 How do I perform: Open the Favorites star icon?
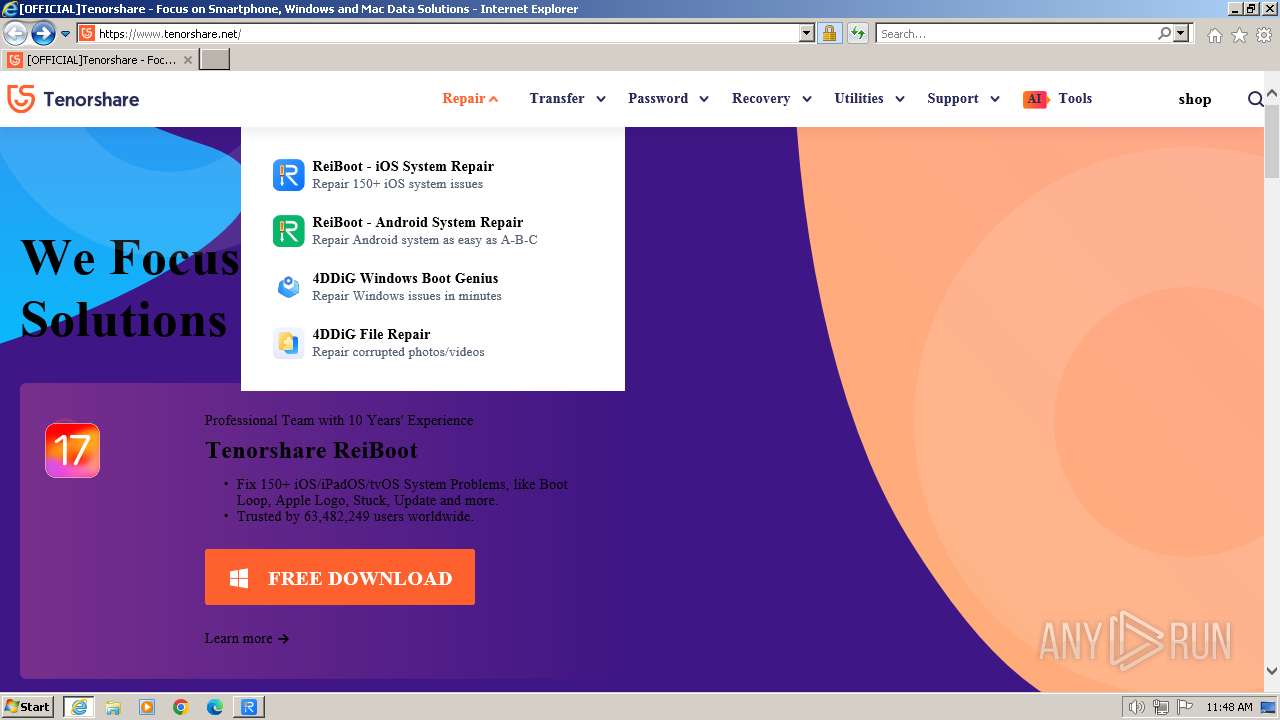[1239, 35]
